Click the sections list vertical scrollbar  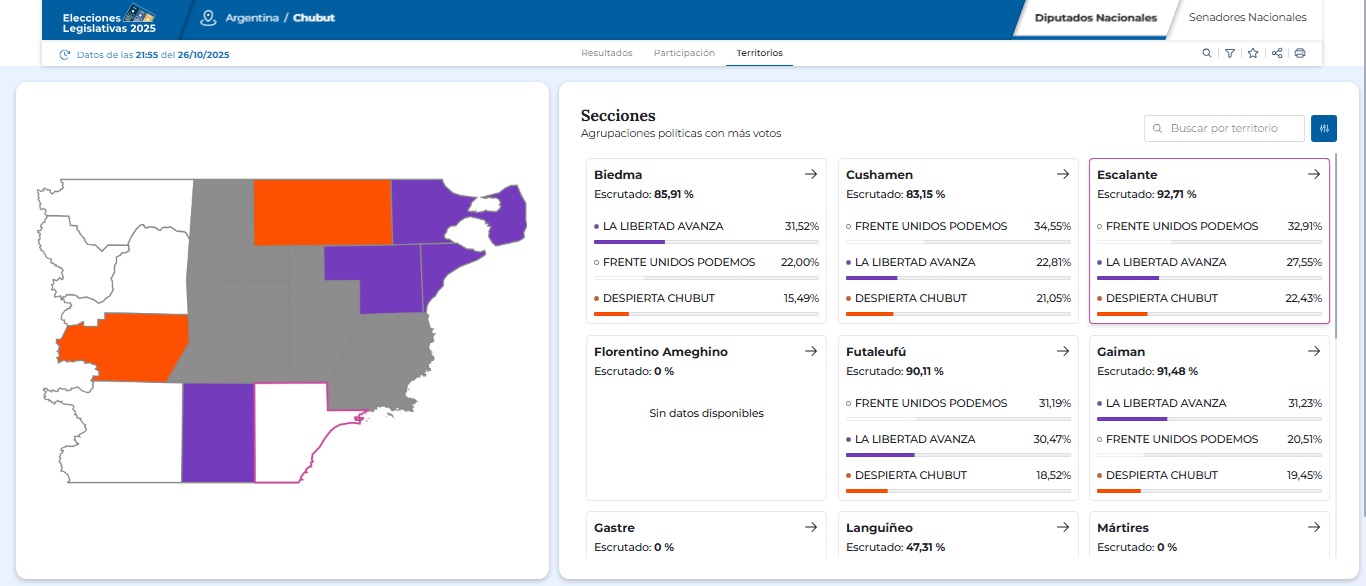tap(1335, 240)
